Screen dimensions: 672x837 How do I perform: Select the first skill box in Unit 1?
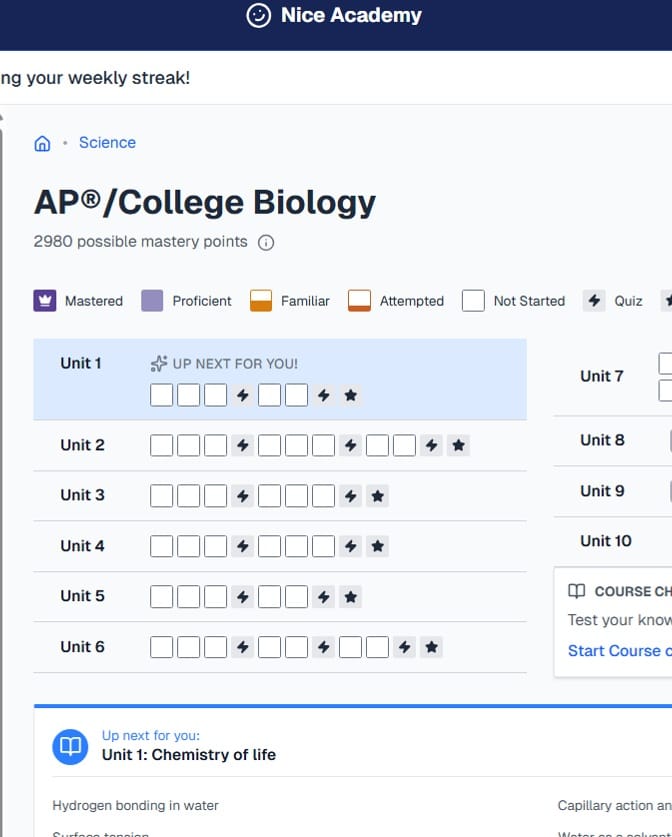tap(161, 395)
